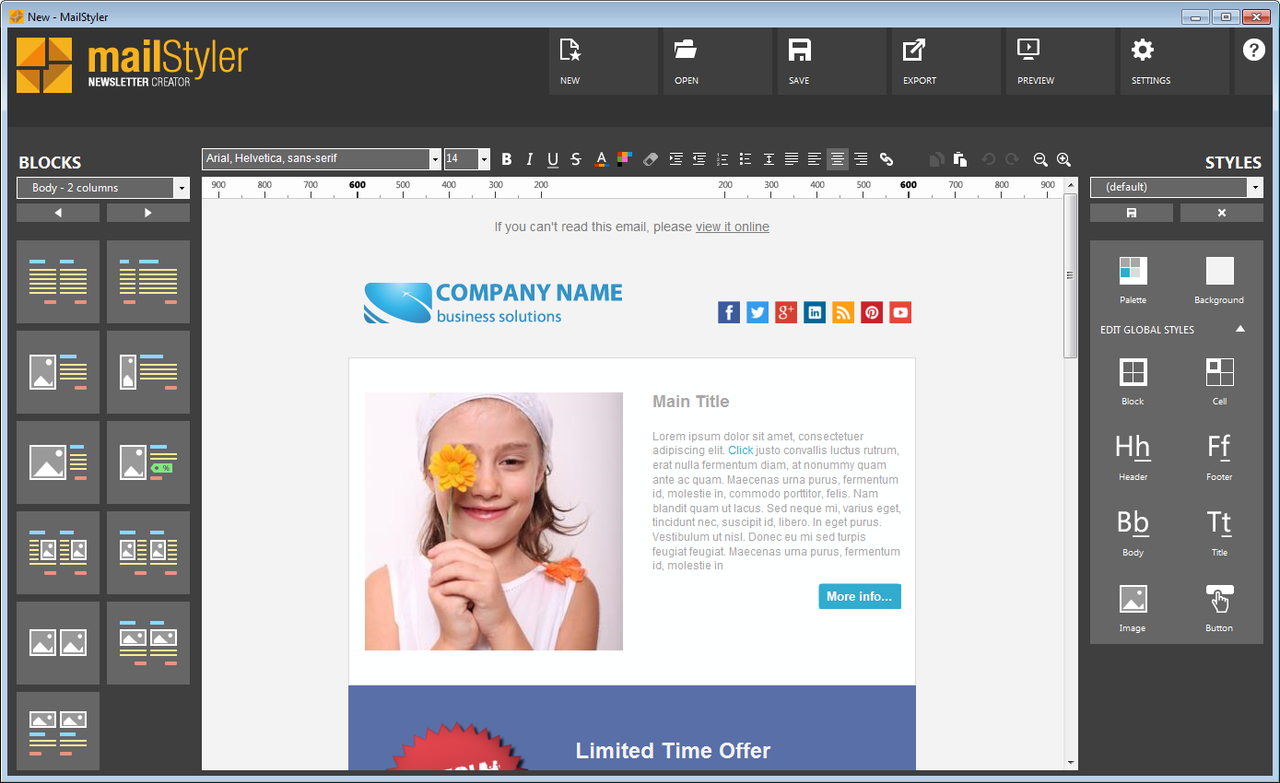Click the vertical scrollbar thumb
1280x783 pixels.
pyautogui.click(x=1070, y=275)
